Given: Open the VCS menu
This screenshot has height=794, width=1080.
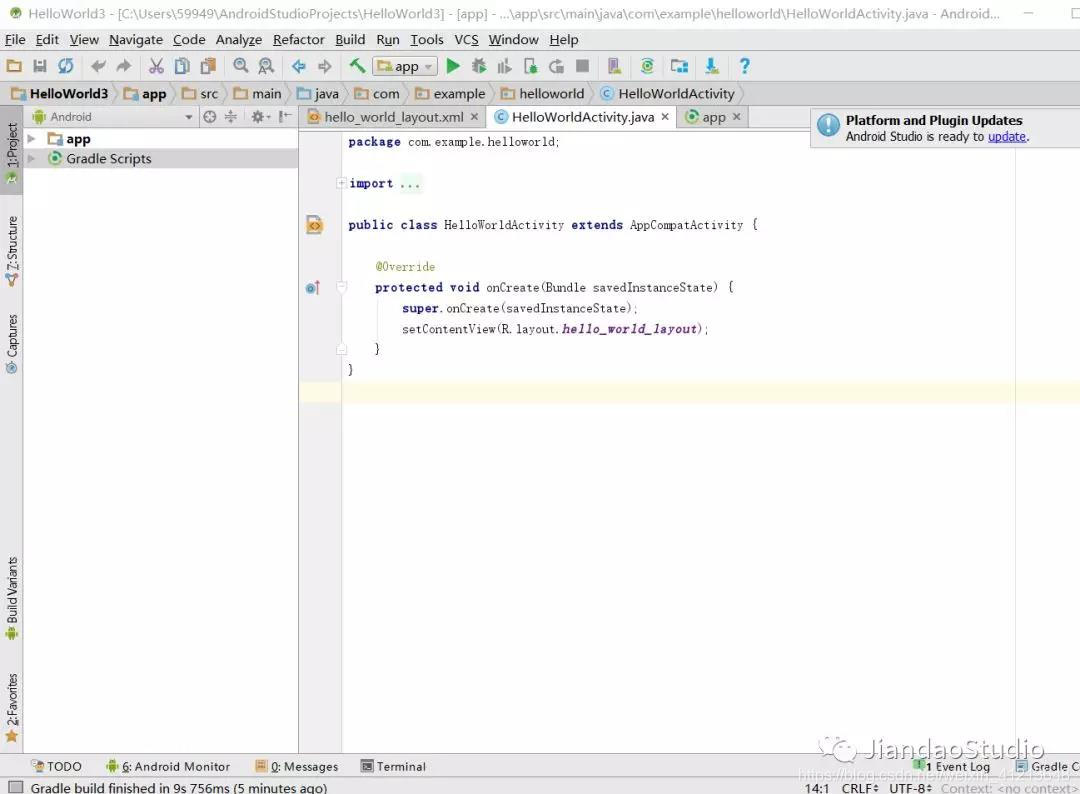Looking at the screenshot, I should (466, 40).
